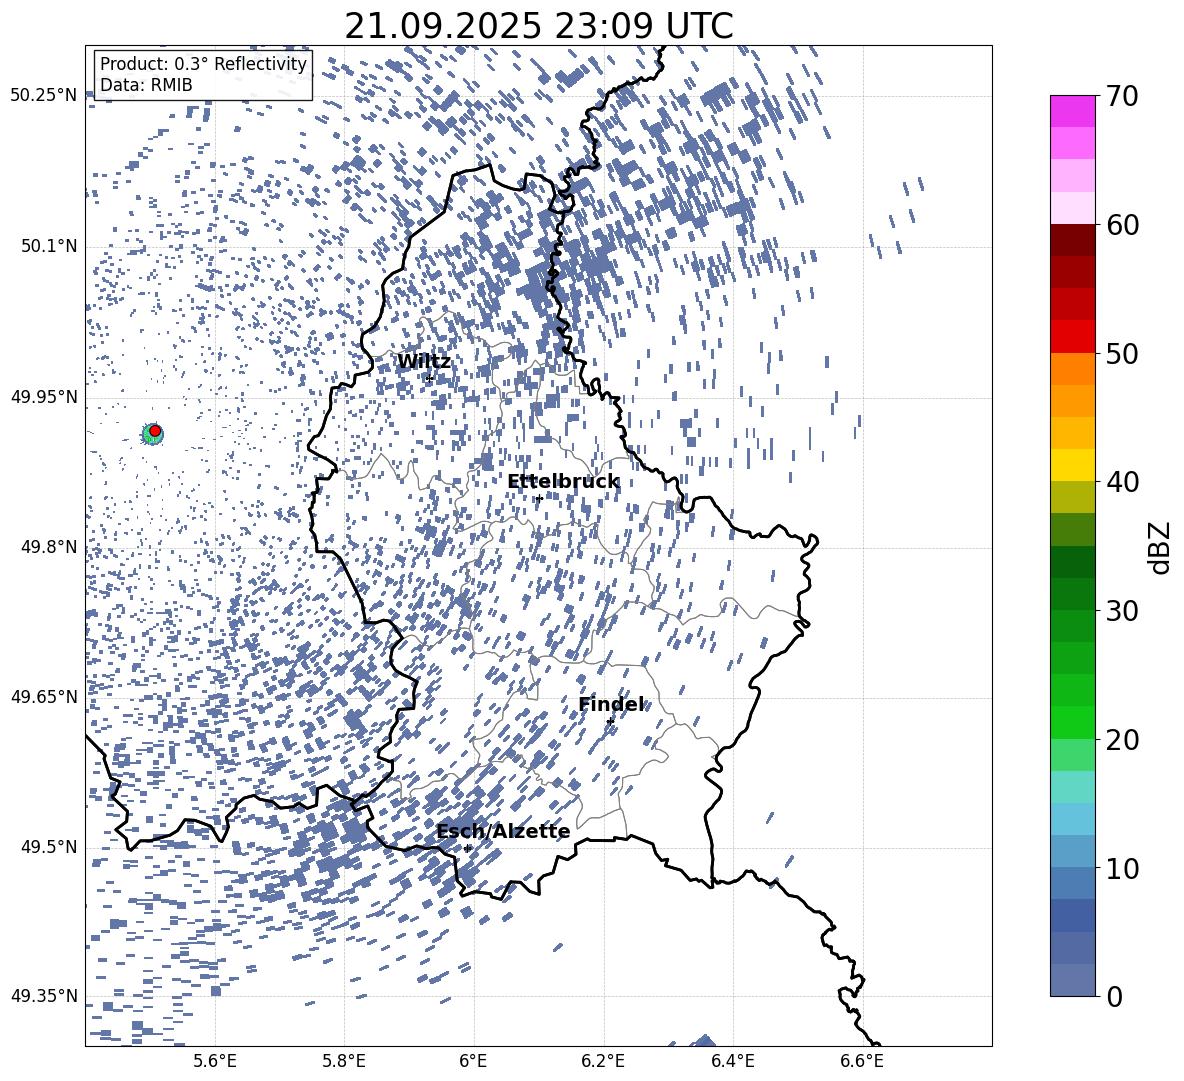Click the bright green 20 dBZ swatch
Image resolution: width=1184 pixels, height=1081 pixels.
[1073, 722]
